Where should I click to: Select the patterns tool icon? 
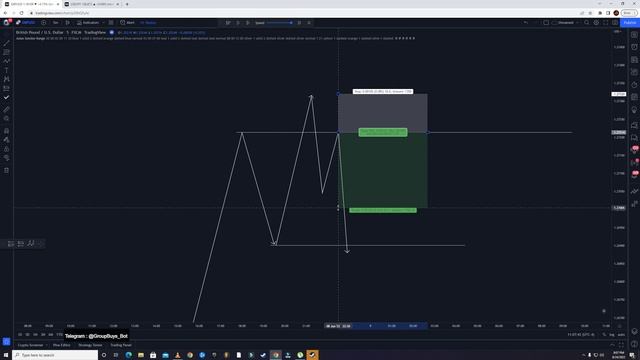7,79
